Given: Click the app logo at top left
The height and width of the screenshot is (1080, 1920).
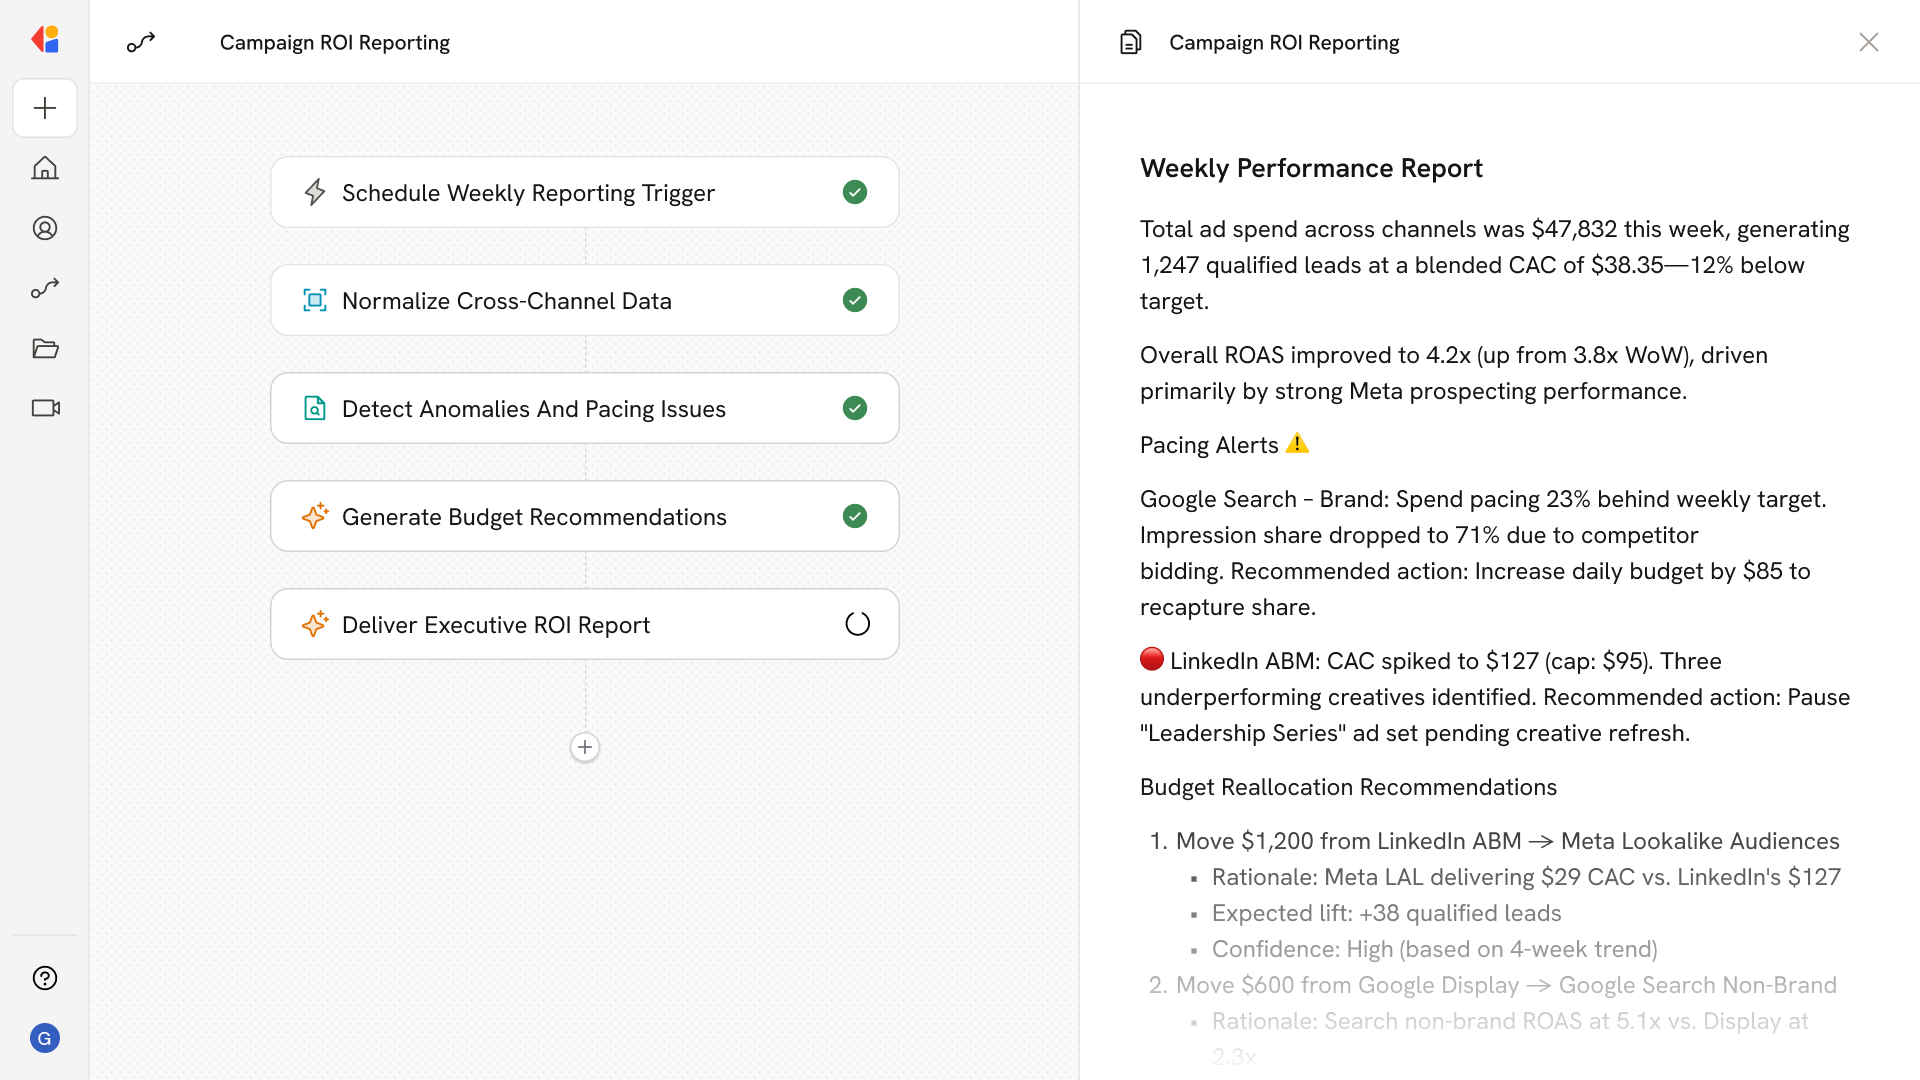Looking at the screenshot, I should 45,40.
